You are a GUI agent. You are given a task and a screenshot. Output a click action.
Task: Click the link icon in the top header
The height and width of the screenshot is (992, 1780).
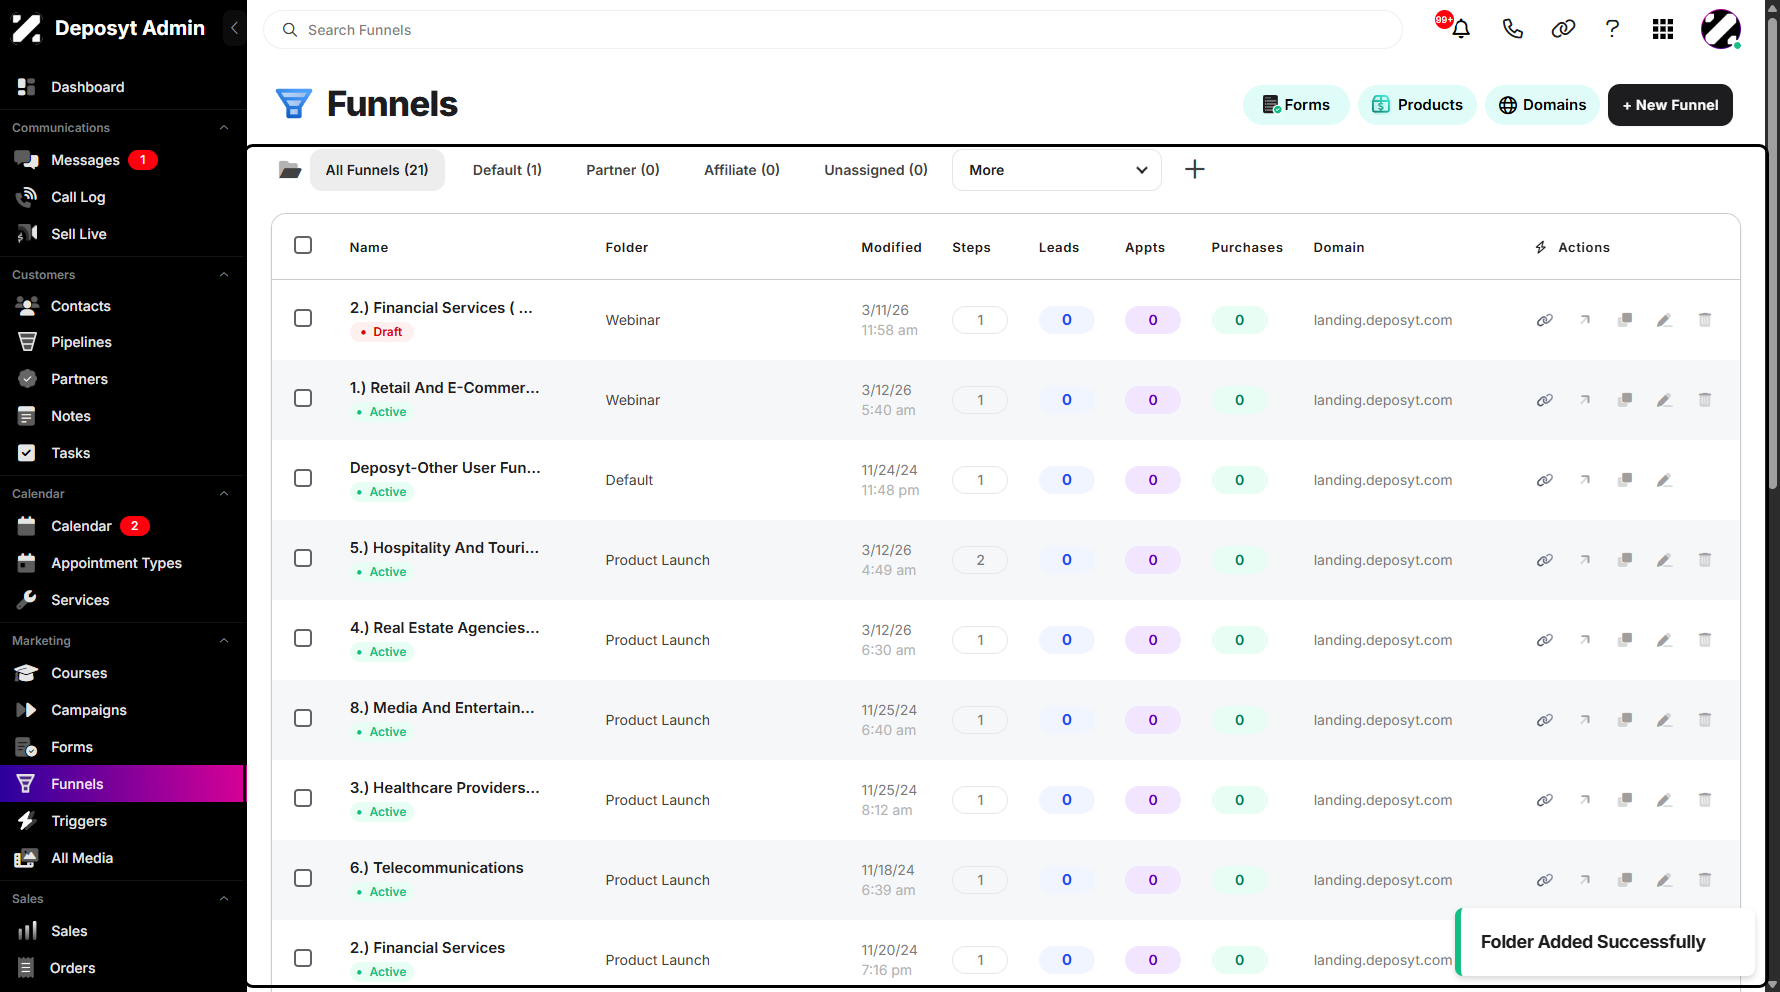pos(1563,29)
